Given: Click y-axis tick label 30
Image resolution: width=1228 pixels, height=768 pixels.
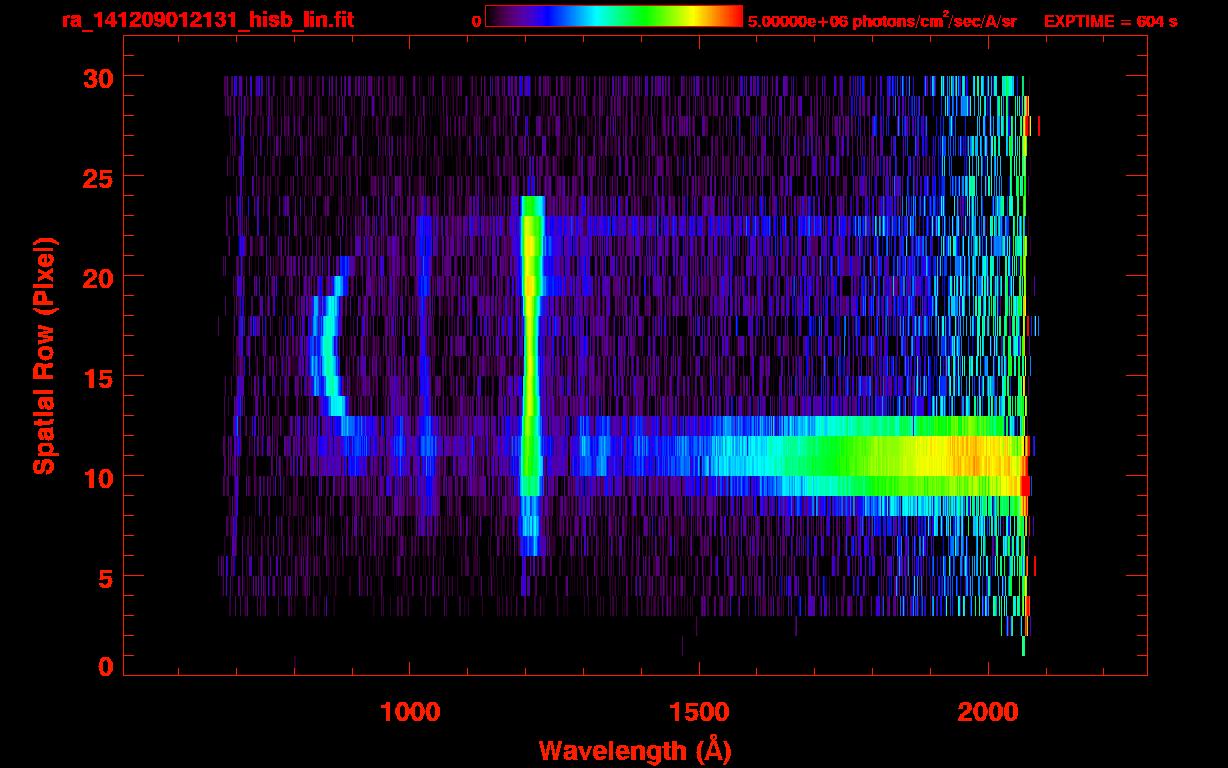Looking at the screenshot, I should [96, 77].
